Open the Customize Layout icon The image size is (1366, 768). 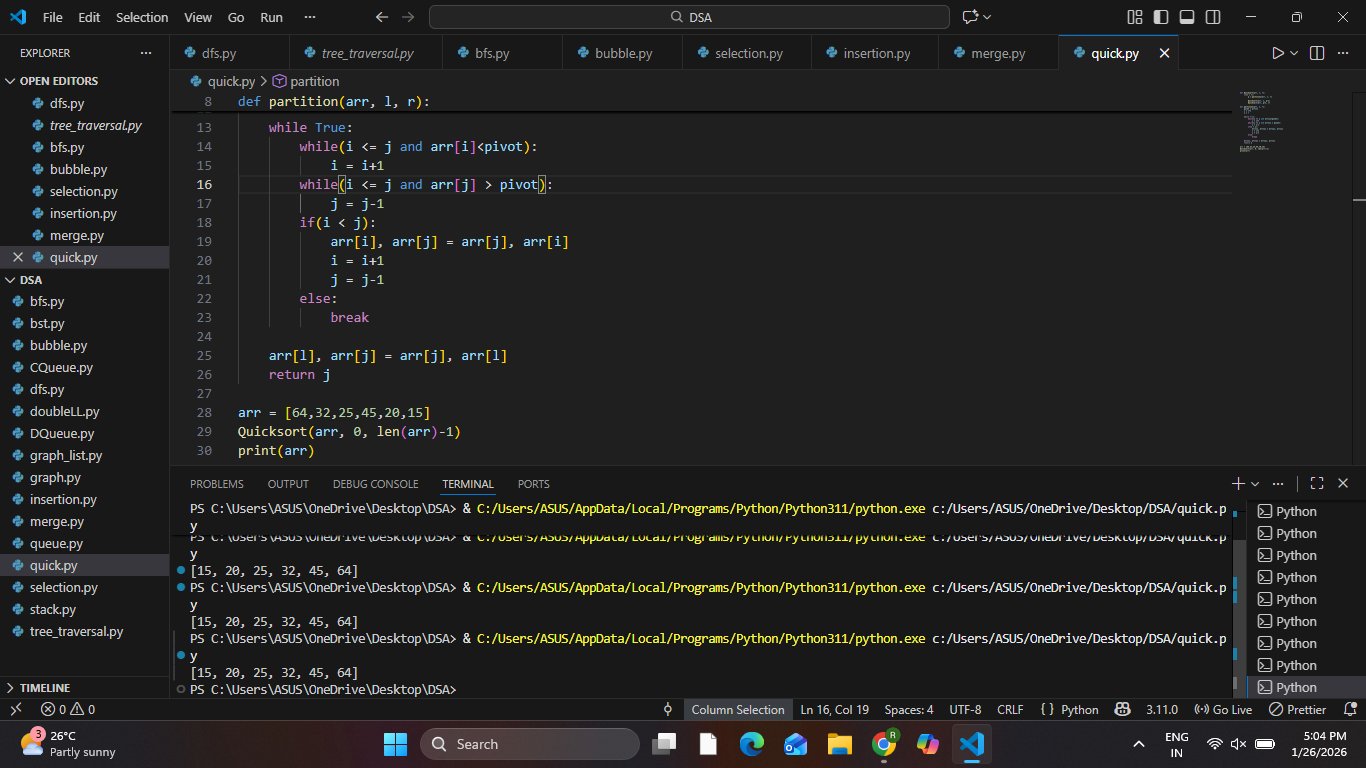coord(1134,17)
